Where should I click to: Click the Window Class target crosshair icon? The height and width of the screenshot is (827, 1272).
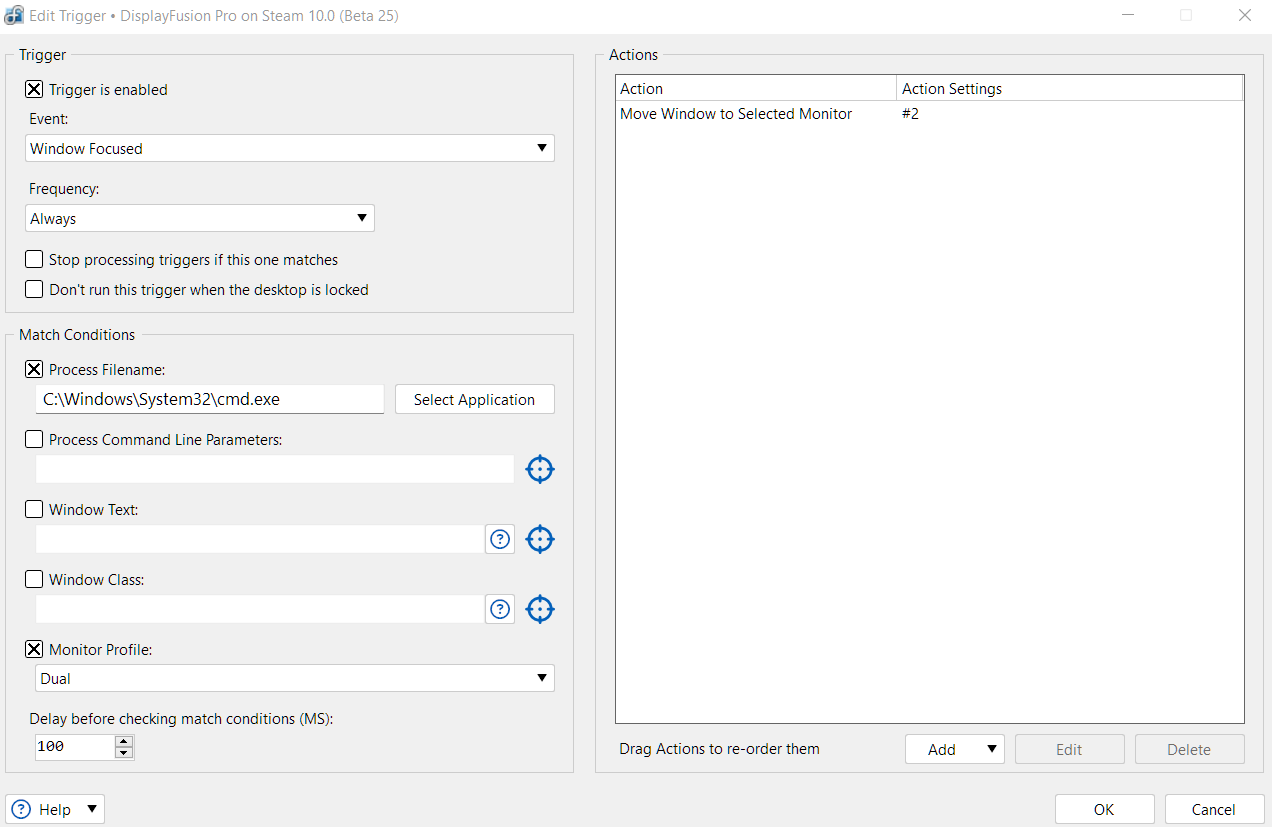click(x=539, y=609)
